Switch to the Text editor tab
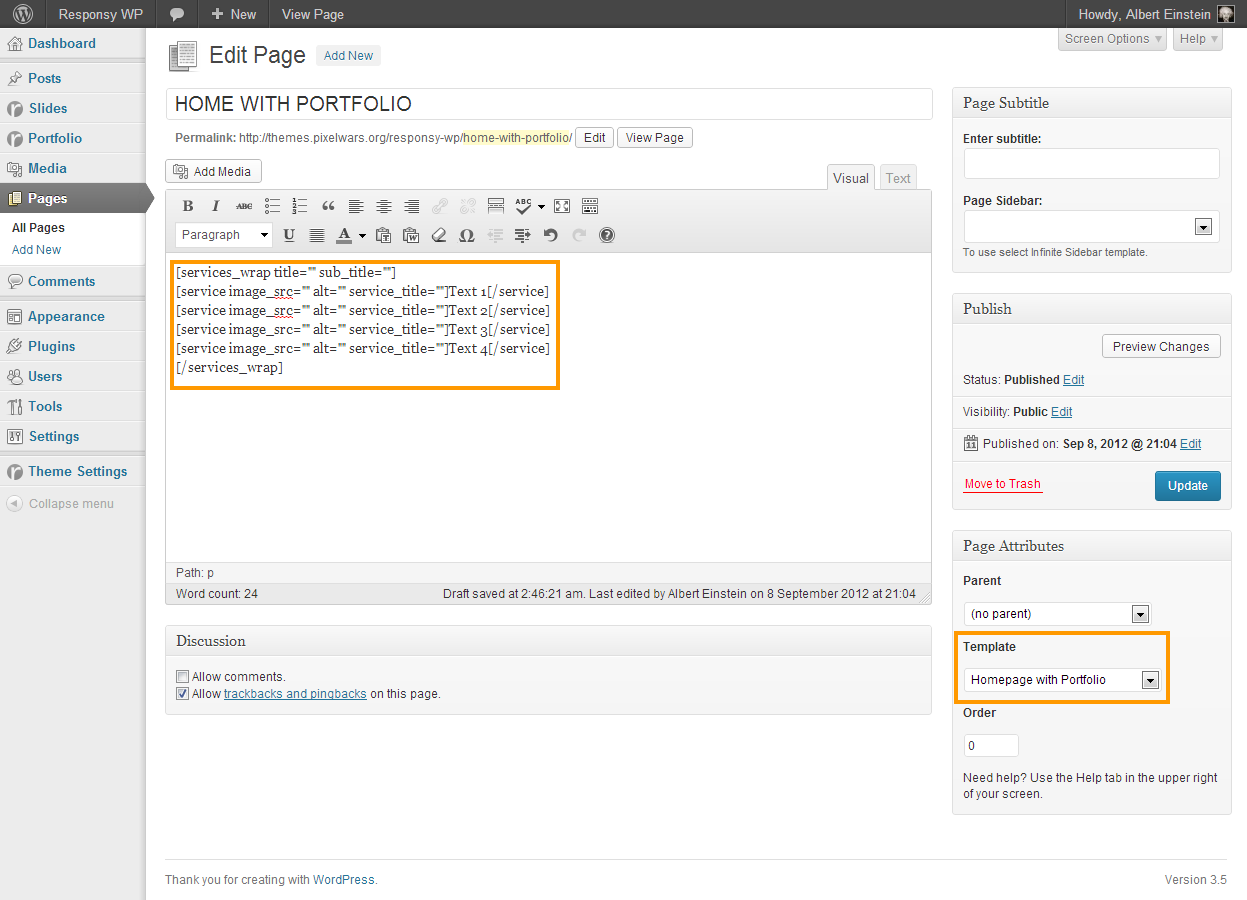This screenshot has height=900, width=1247. click(898, 178)
